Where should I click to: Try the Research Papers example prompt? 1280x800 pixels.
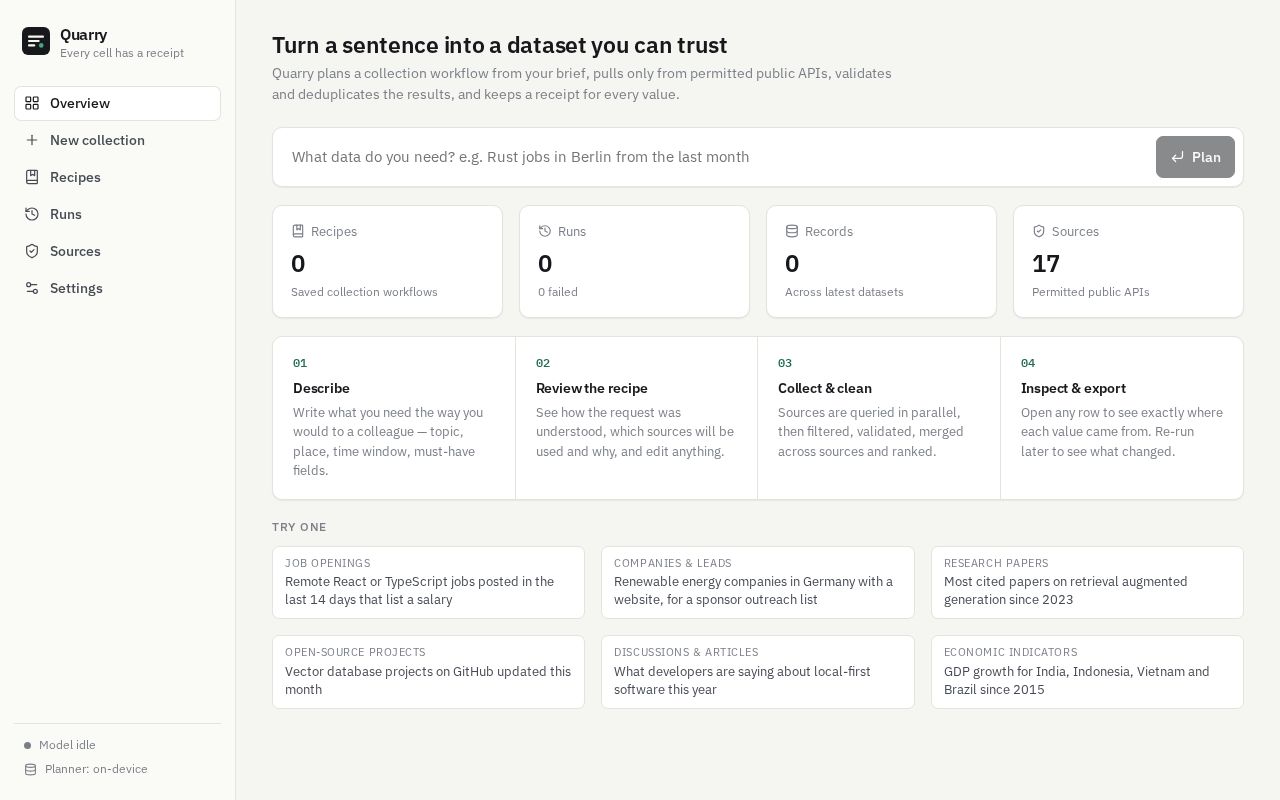click(x=1087, y=582)
